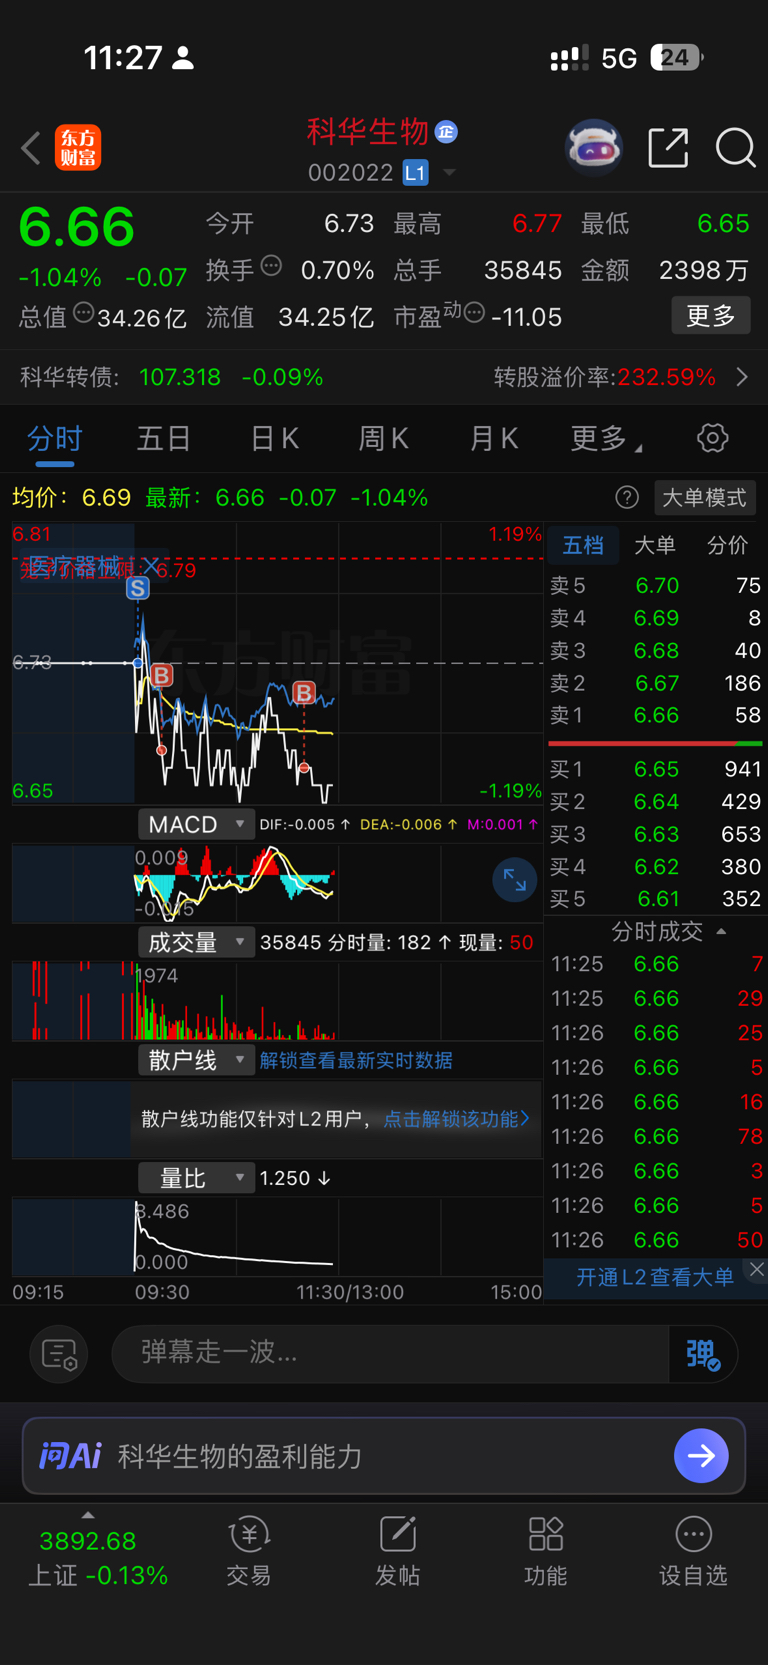Open 科华转债 convertible bond row arrow
The height and width of the screenshot is (1665, 769).
click(x=742, y=377)
